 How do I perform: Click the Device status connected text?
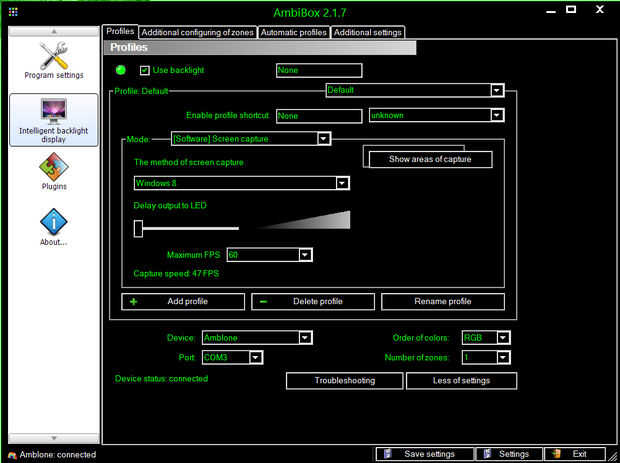[161, 379]
